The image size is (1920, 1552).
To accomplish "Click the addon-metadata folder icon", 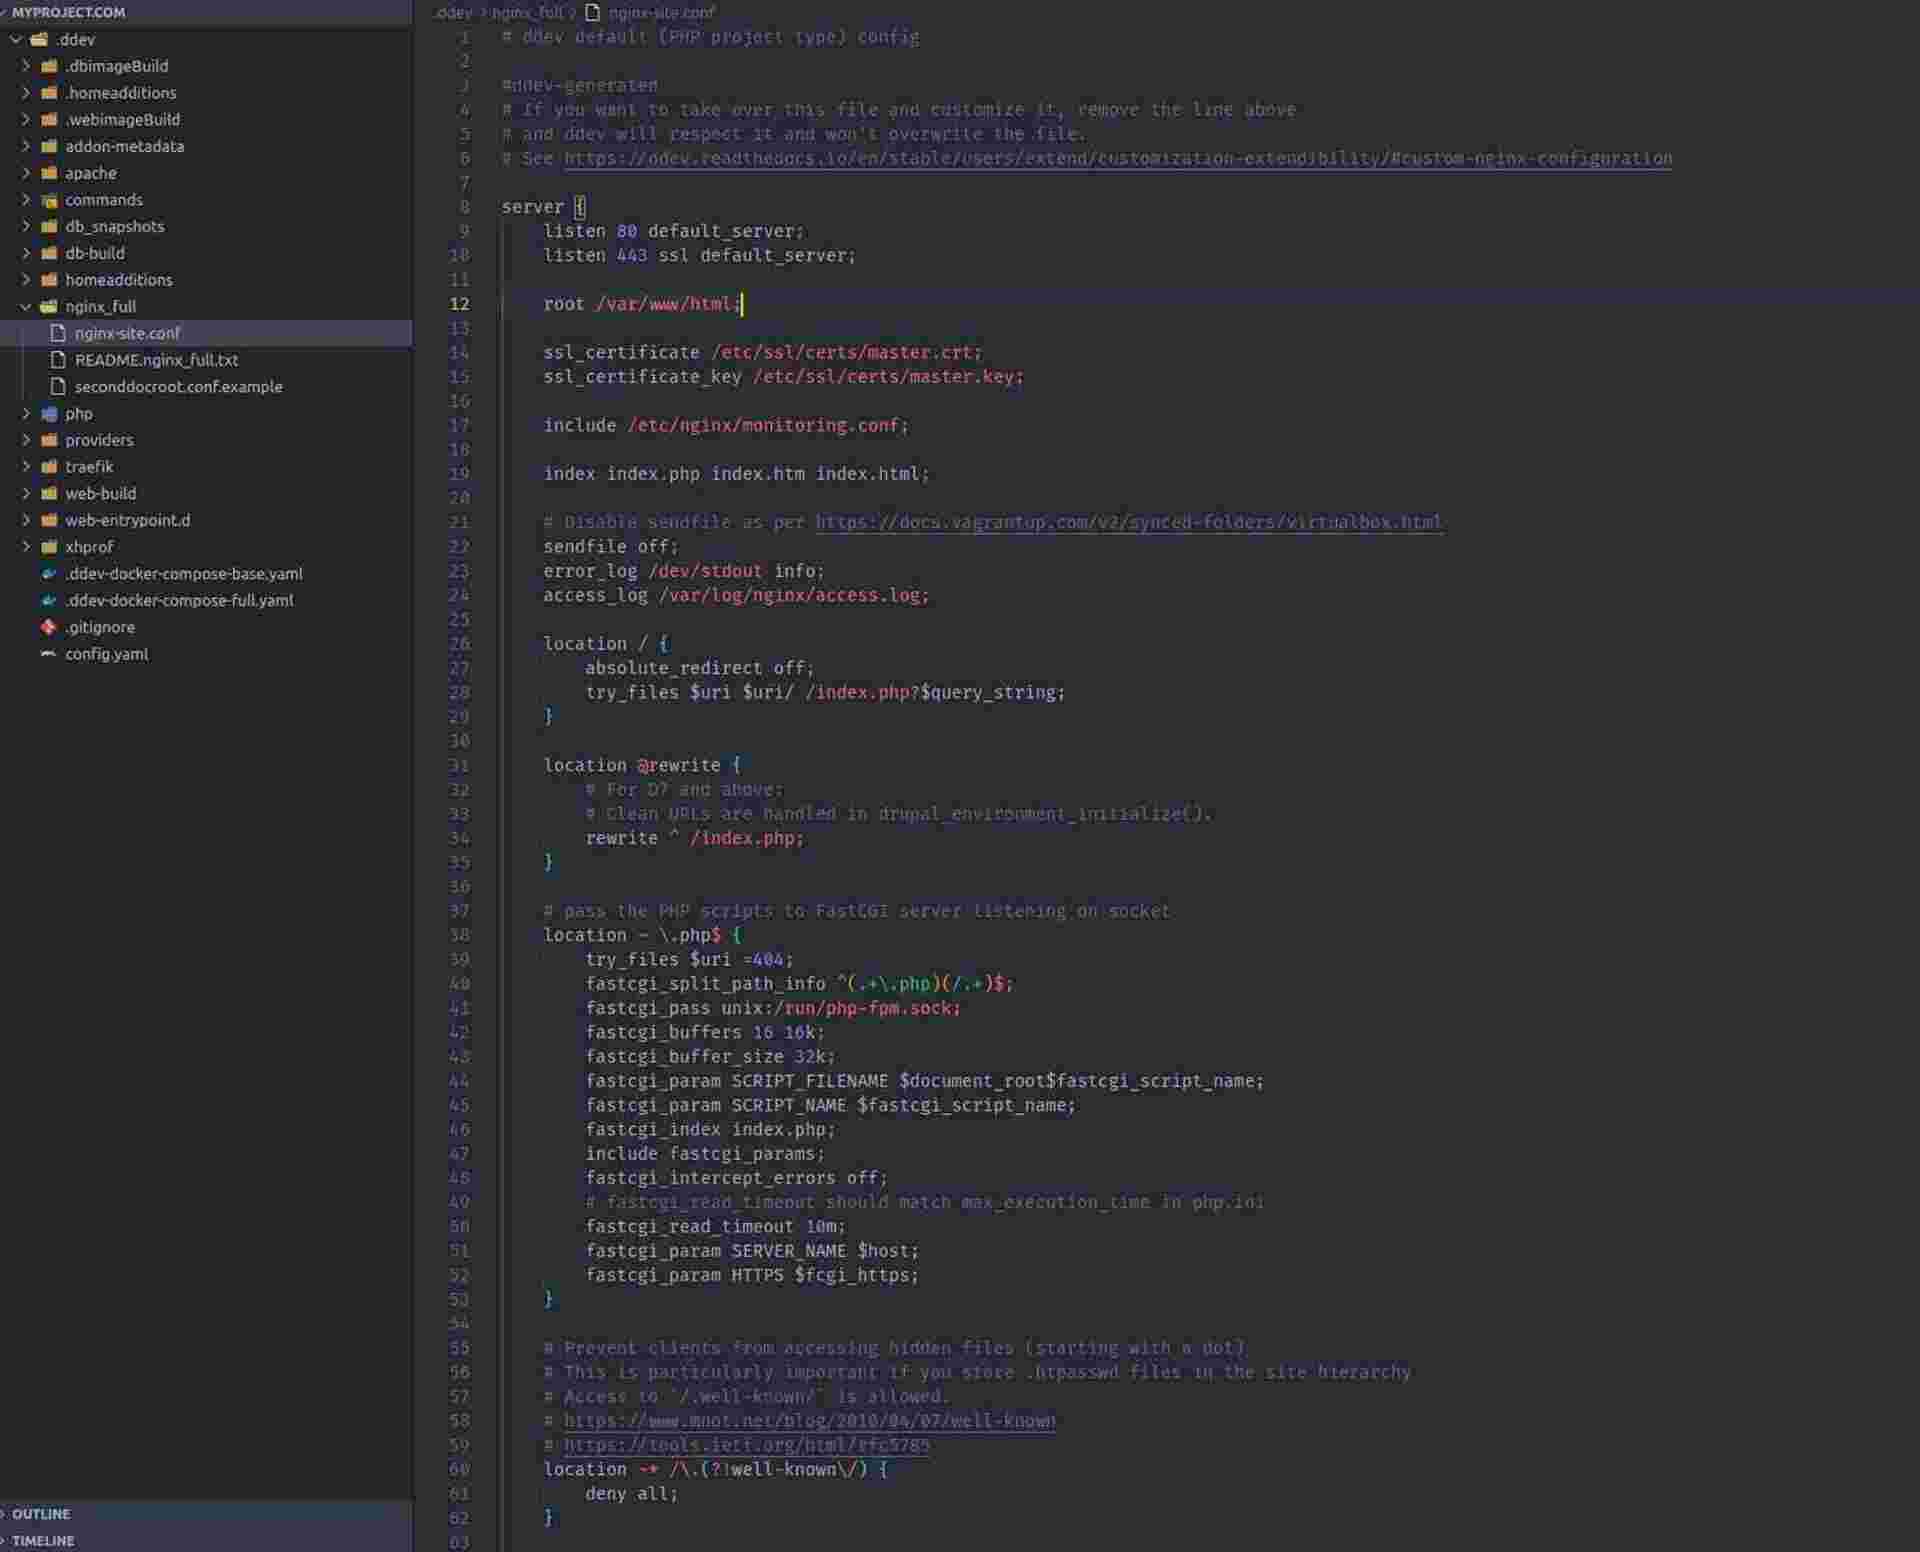I will (49, 146).
